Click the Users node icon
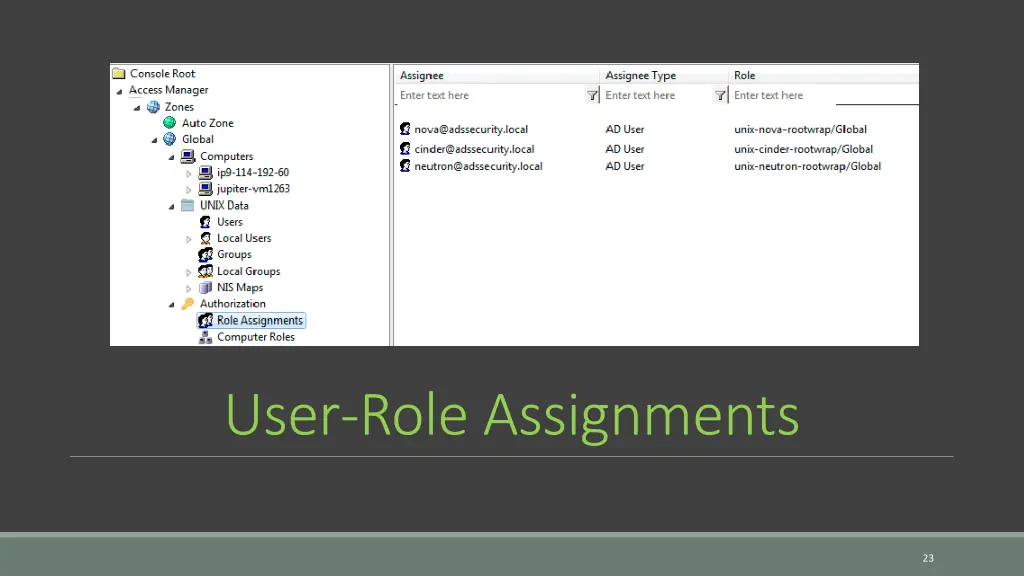Viewport: 1024px width, 576px height. click(x=205, y=222)
